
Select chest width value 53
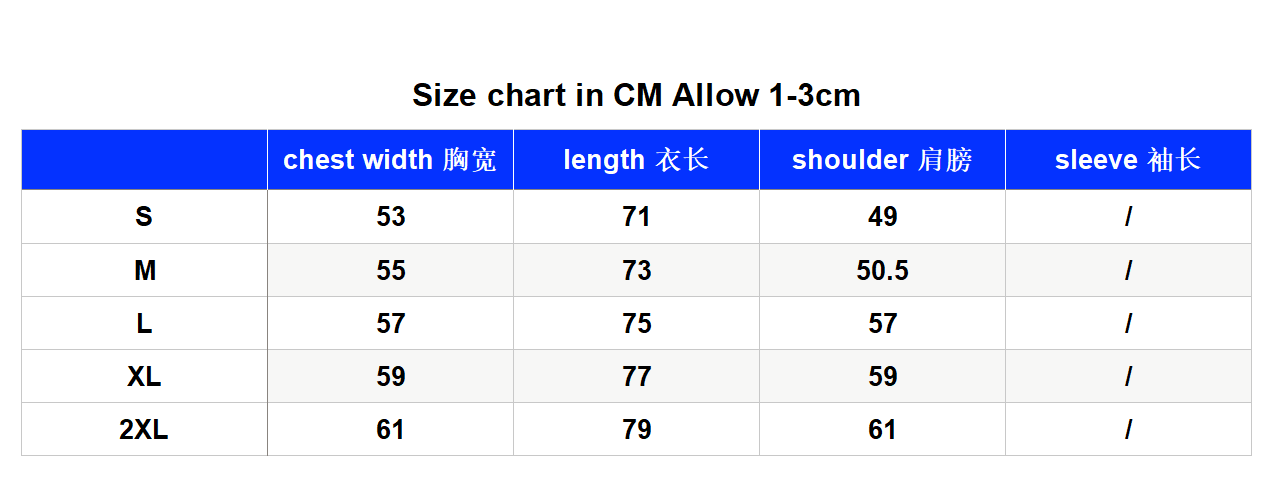[x=390, y=217]
